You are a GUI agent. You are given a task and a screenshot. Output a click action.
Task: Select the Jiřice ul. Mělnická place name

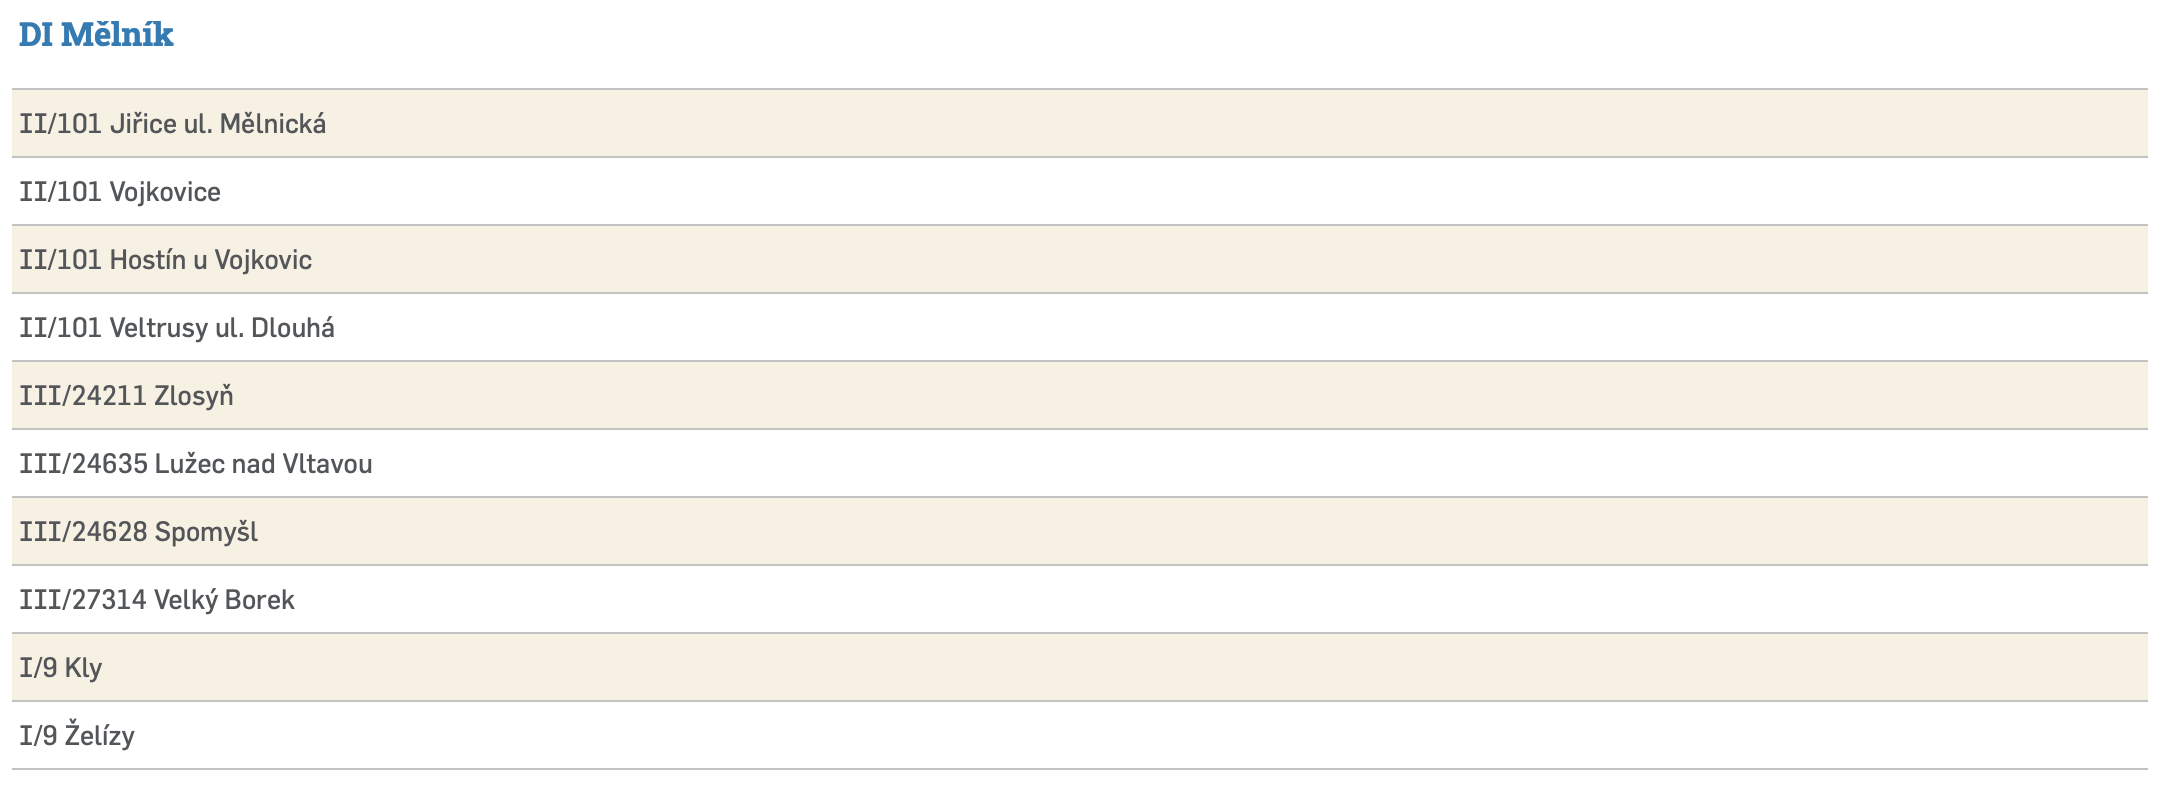(218, 124)
